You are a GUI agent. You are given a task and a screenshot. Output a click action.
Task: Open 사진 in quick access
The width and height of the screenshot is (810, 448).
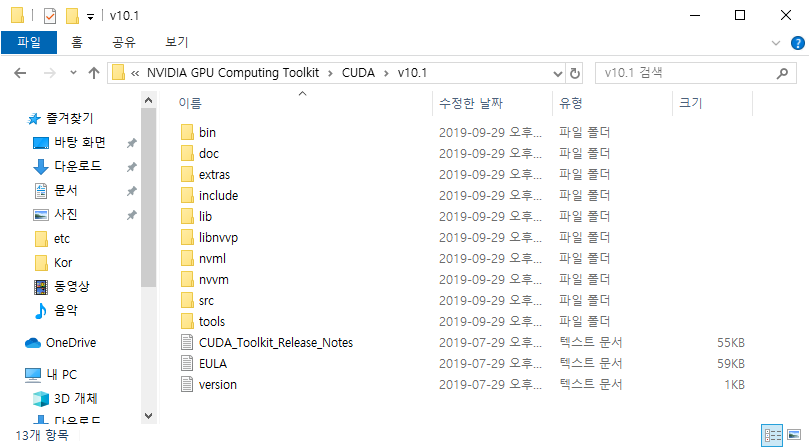(x=55, y=214)
